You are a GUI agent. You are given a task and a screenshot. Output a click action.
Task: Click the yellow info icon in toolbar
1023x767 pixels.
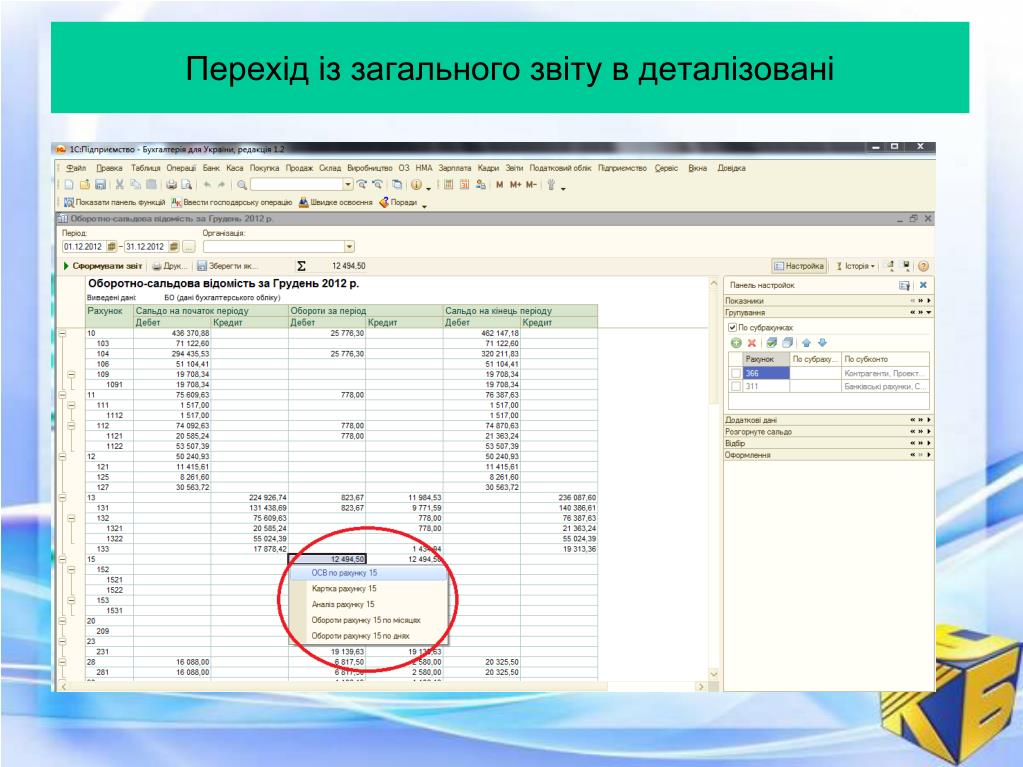(416, 185)
